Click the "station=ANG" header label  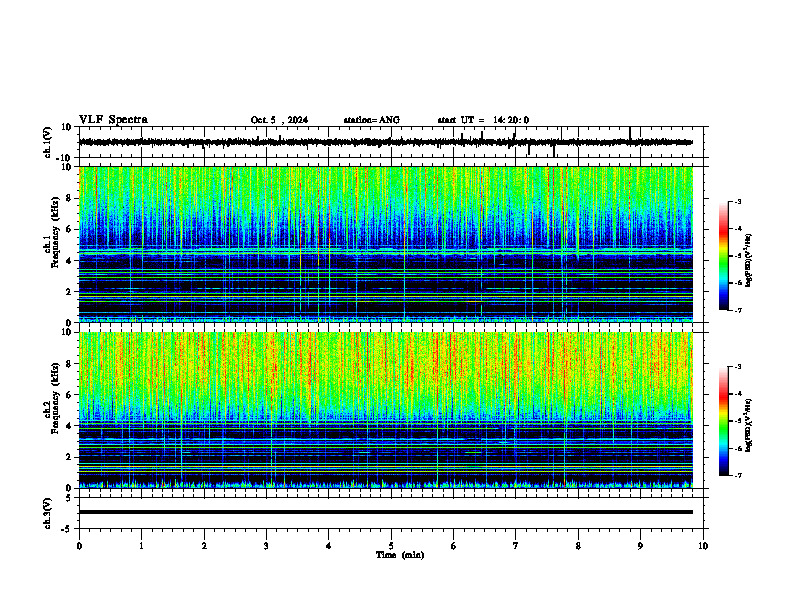(372, 120)
